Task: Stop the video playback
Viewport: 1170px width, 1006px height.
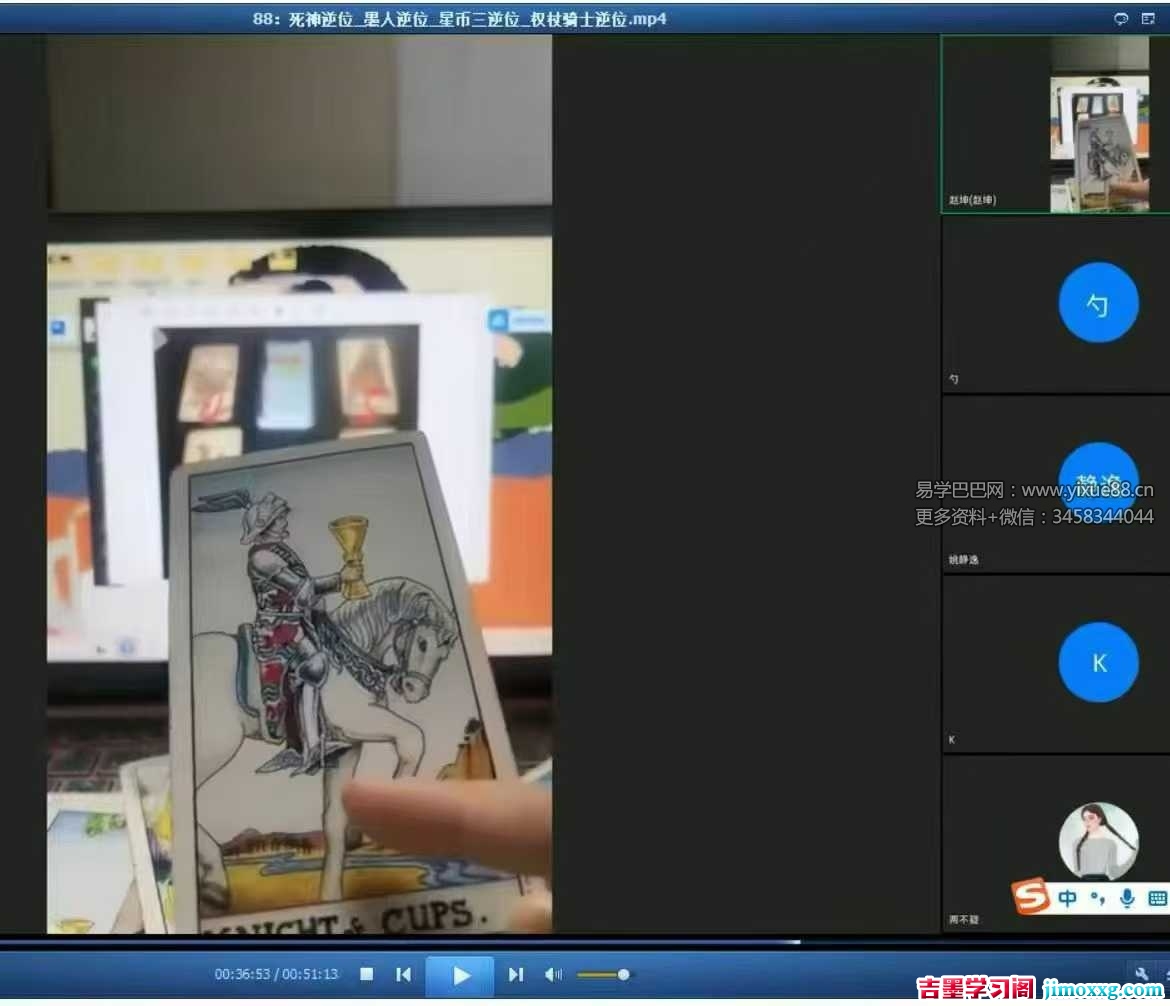Action: click(367, 974)
